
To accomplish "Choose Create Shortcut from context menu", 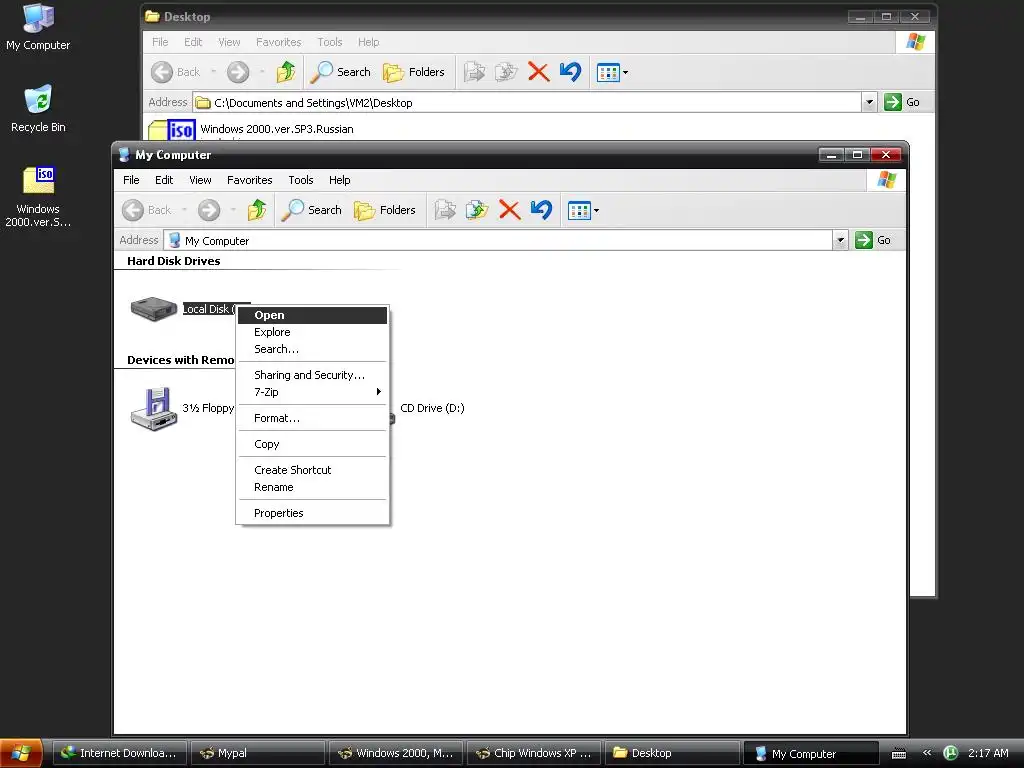I will (312, 470).
